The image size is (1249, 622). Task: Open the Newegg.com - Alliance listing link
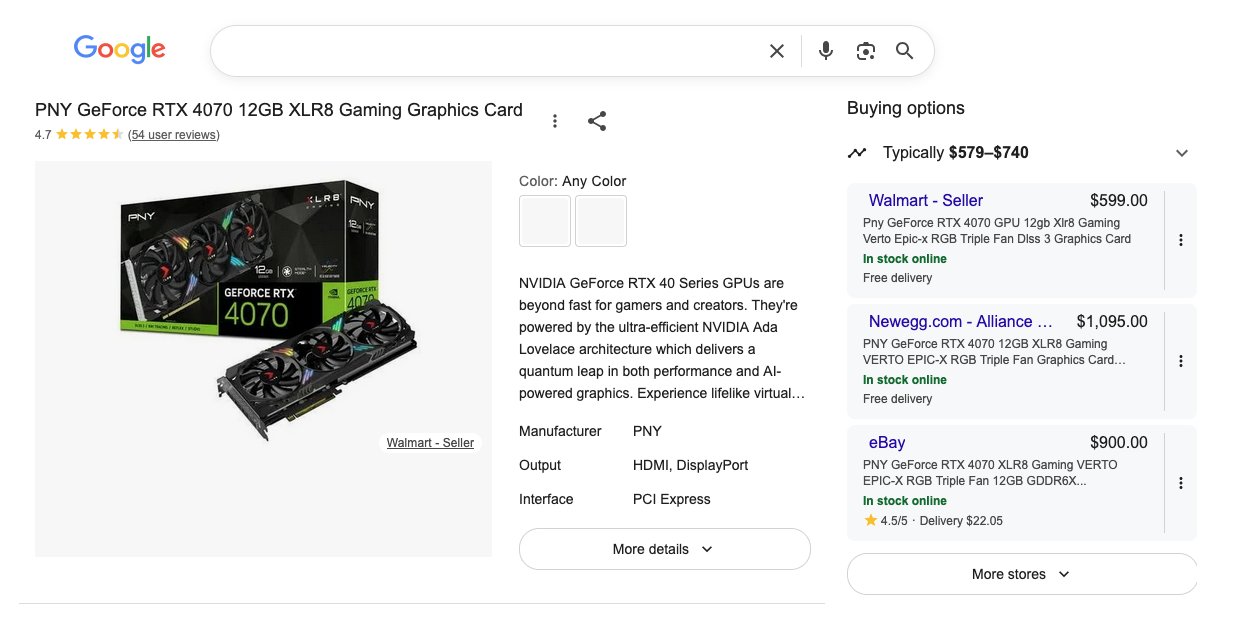[x=960, y=322]
